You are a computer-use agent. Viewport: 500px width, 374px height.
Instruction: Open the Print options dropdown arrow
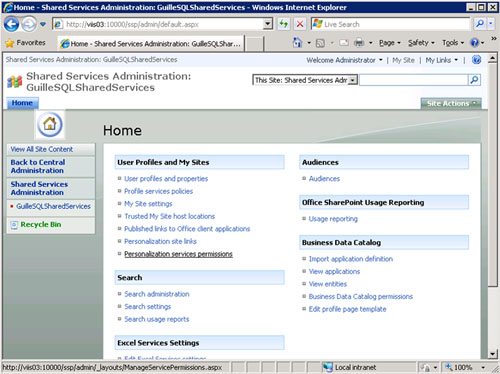371,43
